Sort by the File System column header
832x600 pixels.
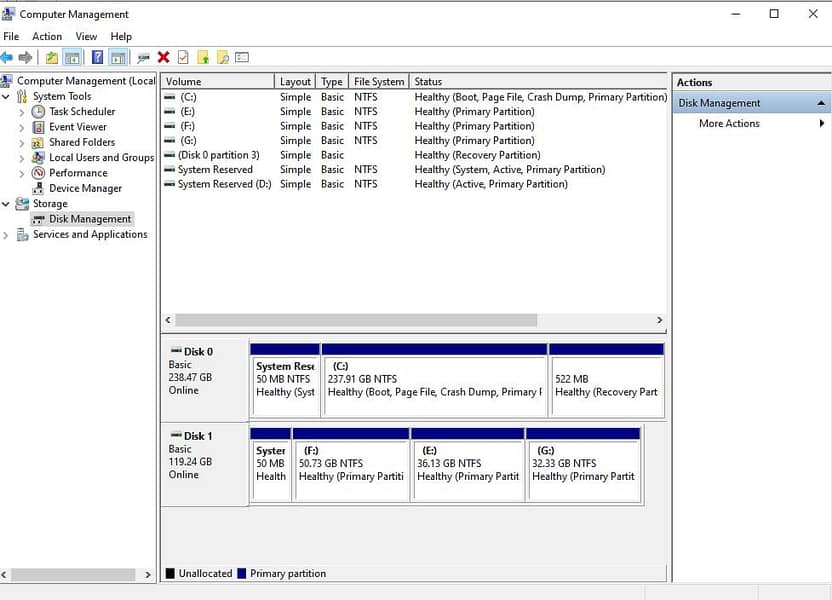pyautogui.click(x=379, y=81)
